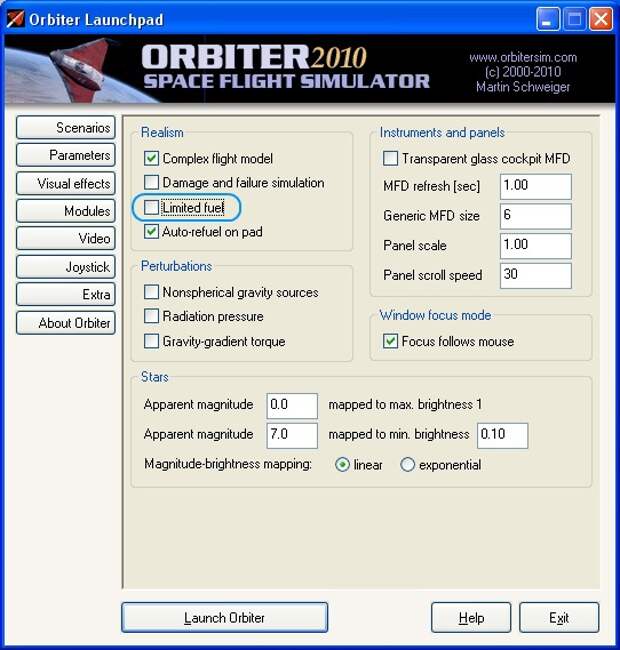This screenshot has width=620, height=650.
Task: Switch to the Parameters tab
Action: (x=66, y=155)
